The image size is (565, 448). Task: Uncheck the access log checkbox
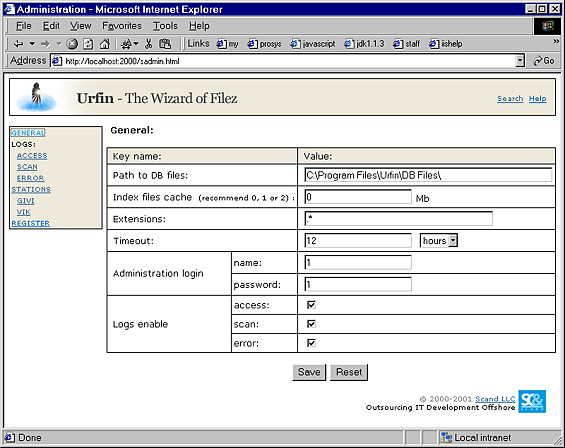point(311,305)
